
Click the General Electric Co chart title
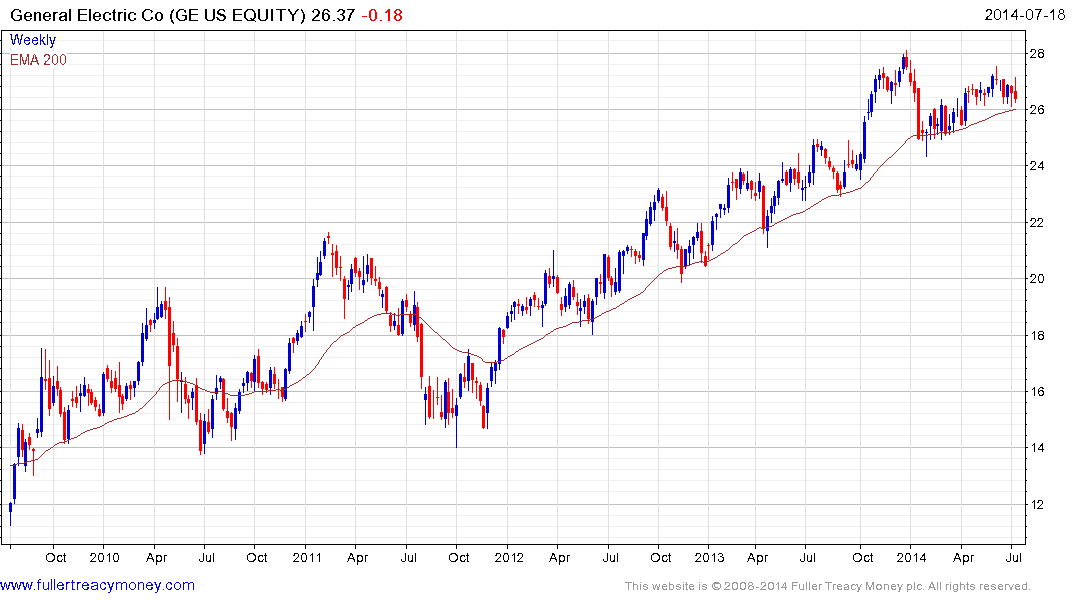[x=158, y=15]
